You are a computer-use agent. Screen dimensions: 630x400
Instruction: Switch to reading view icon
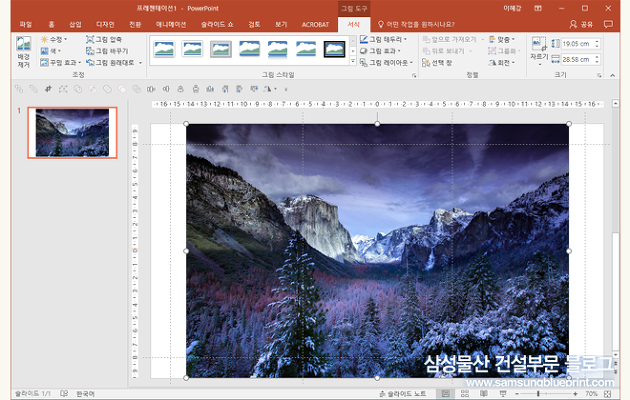tap(484, 394)
